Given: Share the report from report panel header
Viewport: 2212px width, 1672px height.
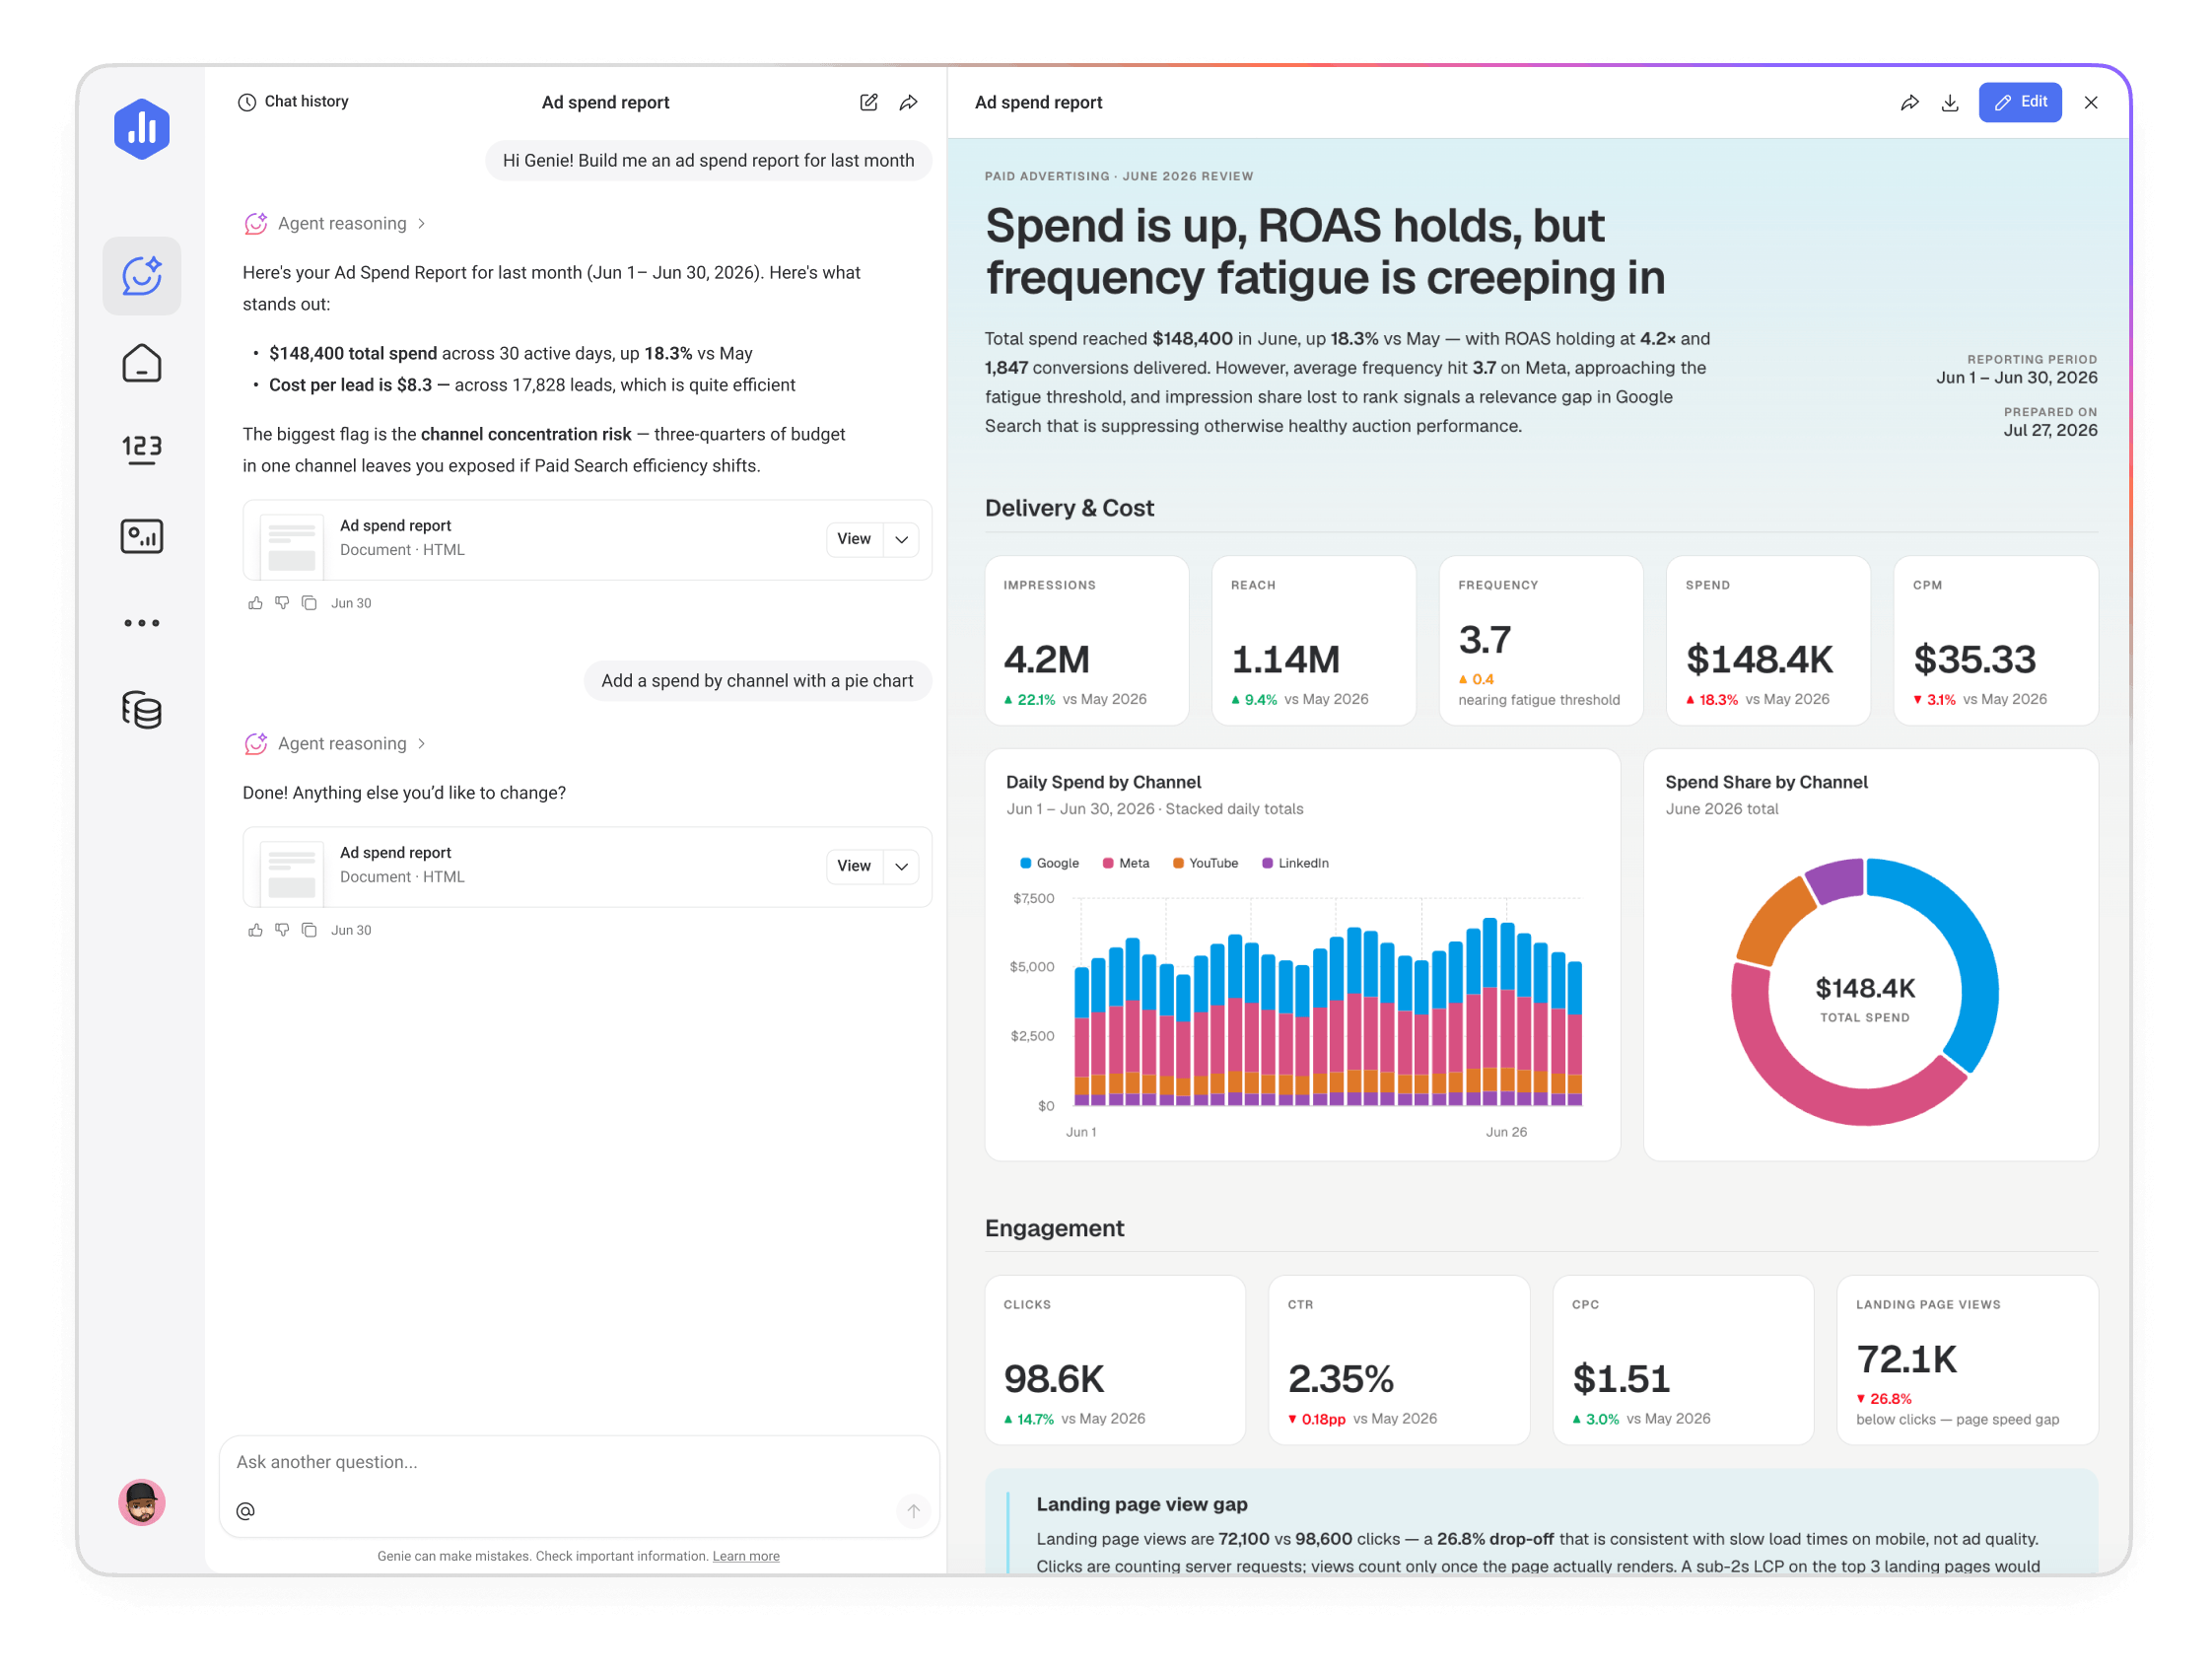Looking at the screenshot, I should [x=1910, y=102].
